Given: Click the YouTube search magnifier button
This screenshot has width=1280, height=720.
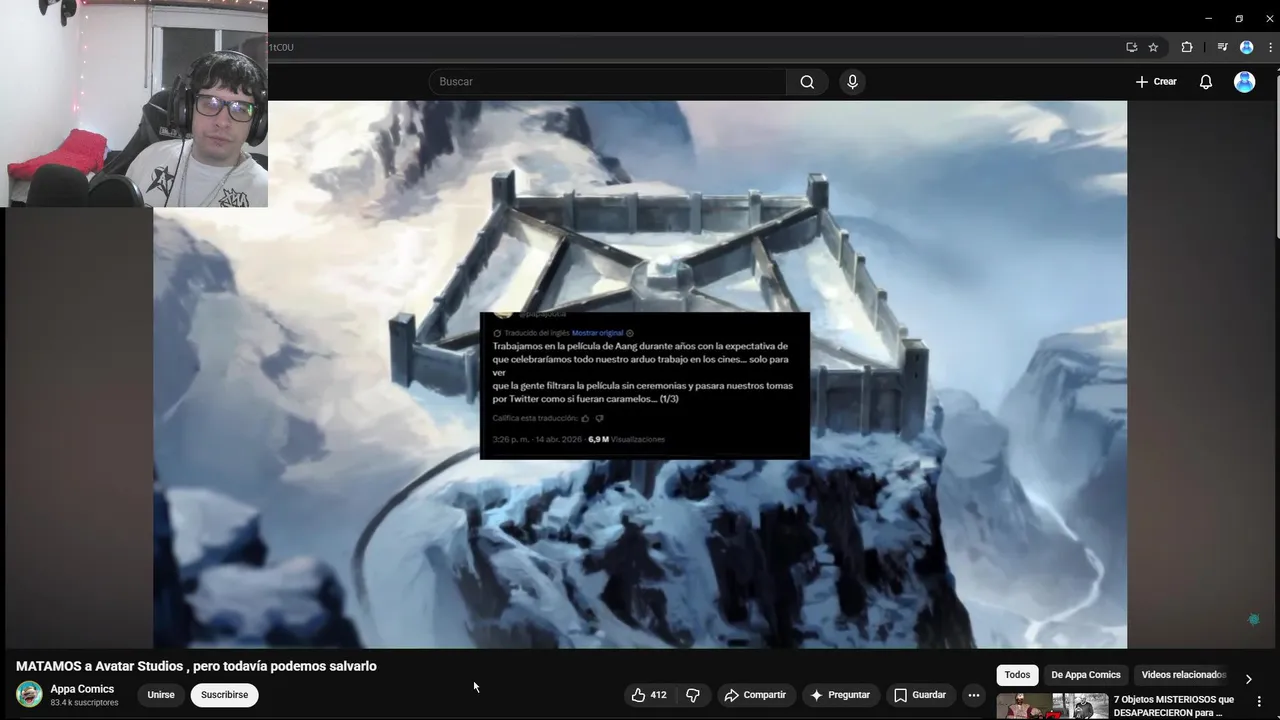Looking at the screenshot, I should [x=807, y=82].
